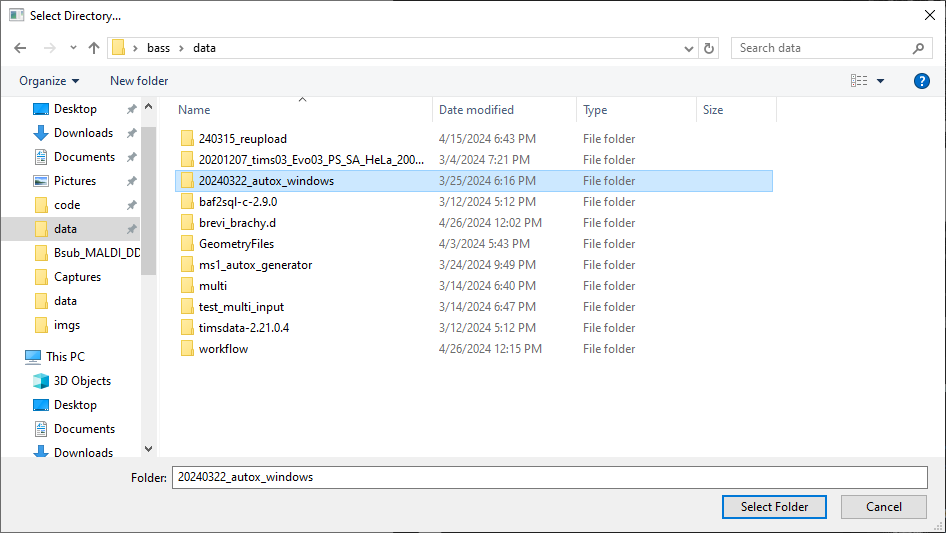
Task: Expand address bar history dropdown
Action: pos(688,48)
